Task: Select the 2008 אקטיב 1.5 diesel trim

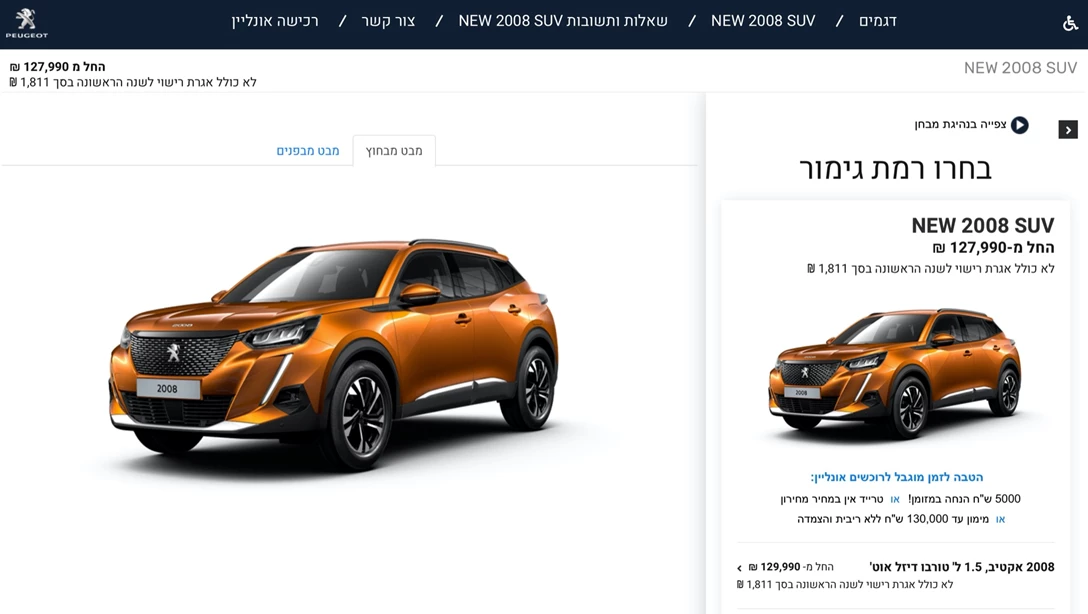Action: point(961,567)
